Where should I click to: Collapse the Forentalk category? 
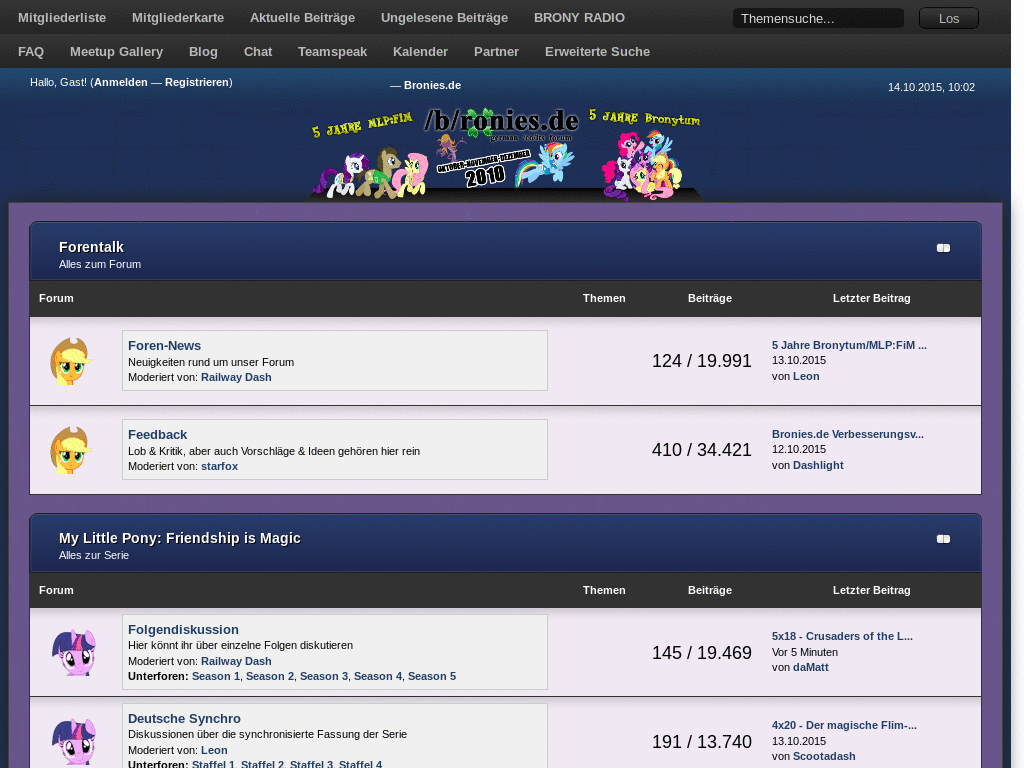point(943,248)
